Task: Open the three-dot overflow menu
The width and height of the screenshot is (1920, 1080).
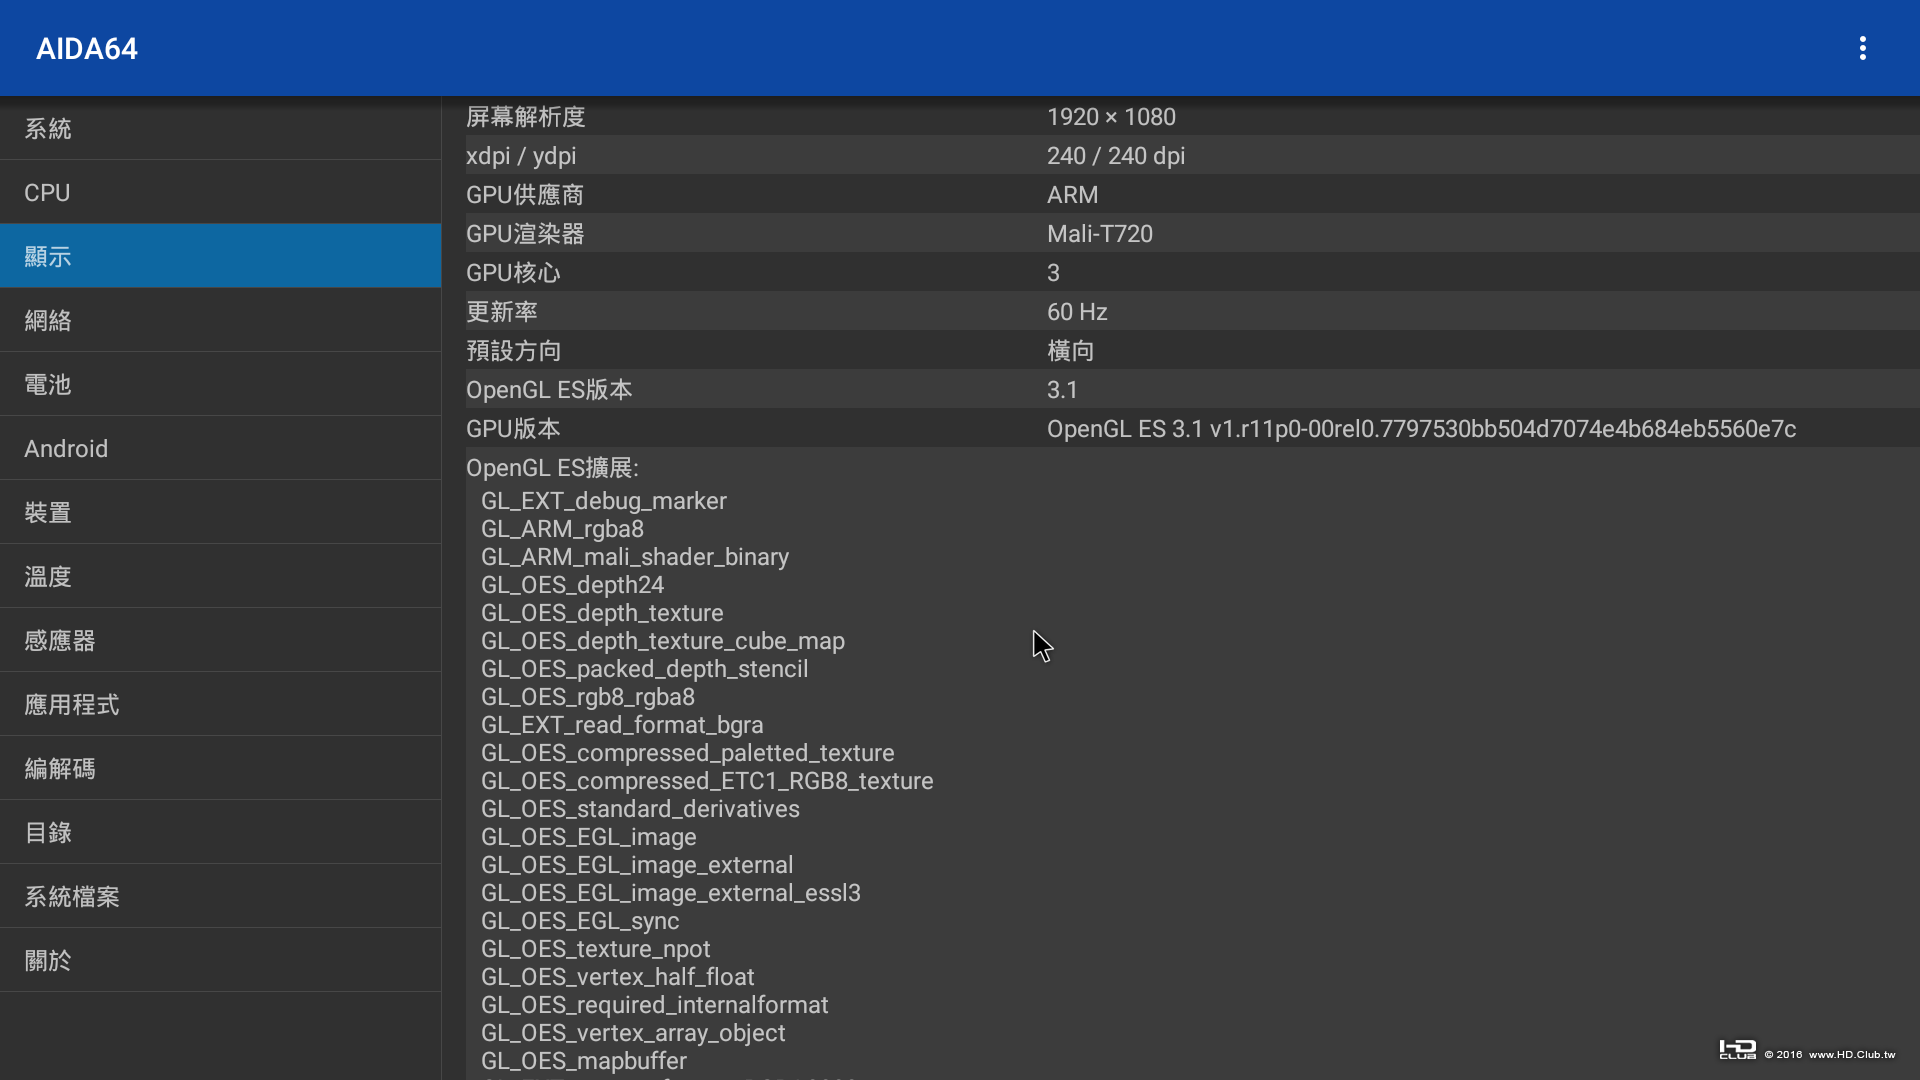Action: (x=1862, y=48)
